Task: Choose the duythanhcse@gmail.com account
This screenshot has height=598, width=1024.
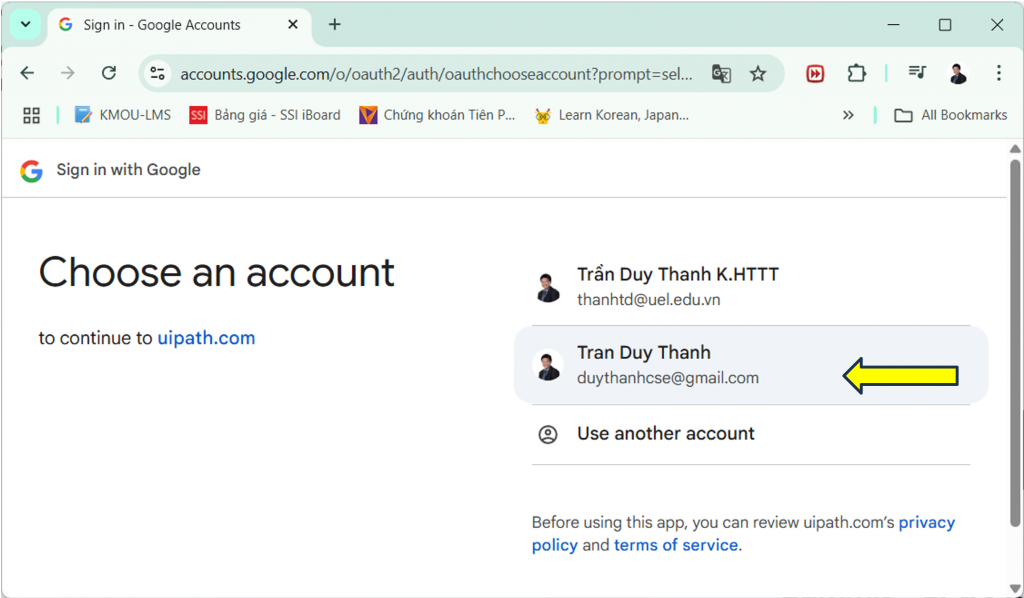Action: click(751, 365)
